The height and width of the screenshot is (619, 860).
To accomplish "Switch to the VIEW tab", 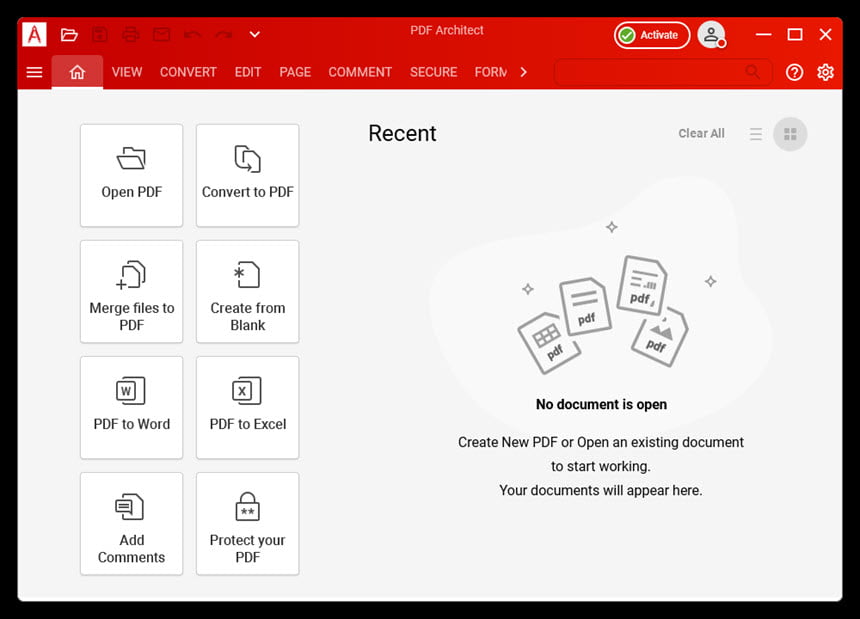I will [127, 72].
